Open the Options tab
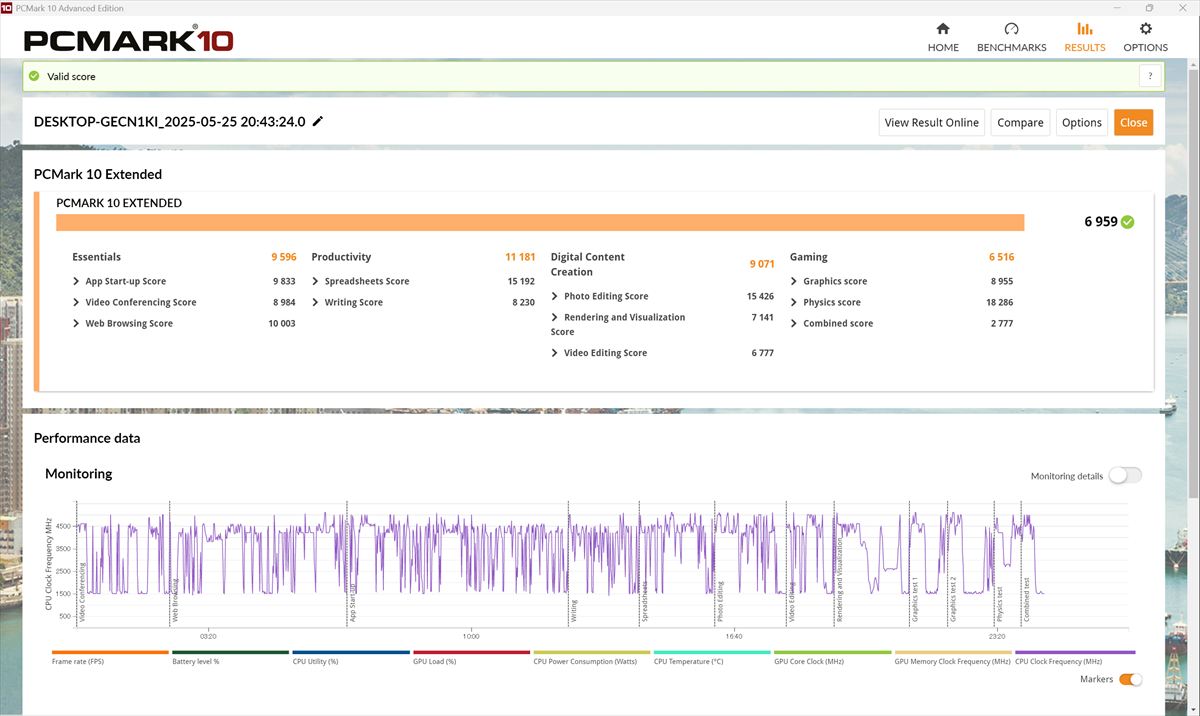Image resolution: width=1200 pixels, height=716 pixels. click(1145, 38)
